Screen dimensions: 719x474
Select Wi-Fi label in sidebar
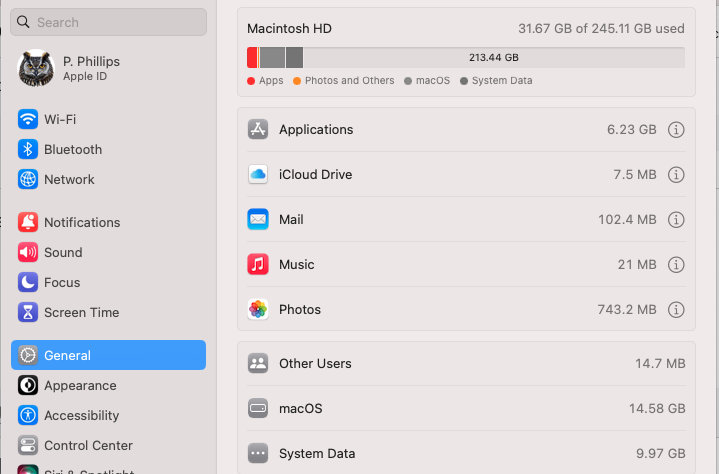(x=60, y=119)
